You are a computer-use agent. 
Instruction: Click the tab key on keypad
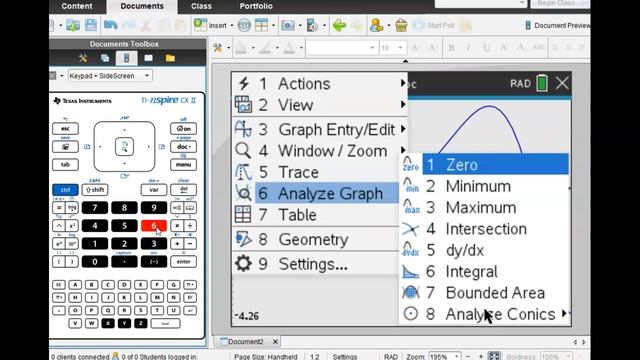[x=65, y=164]
